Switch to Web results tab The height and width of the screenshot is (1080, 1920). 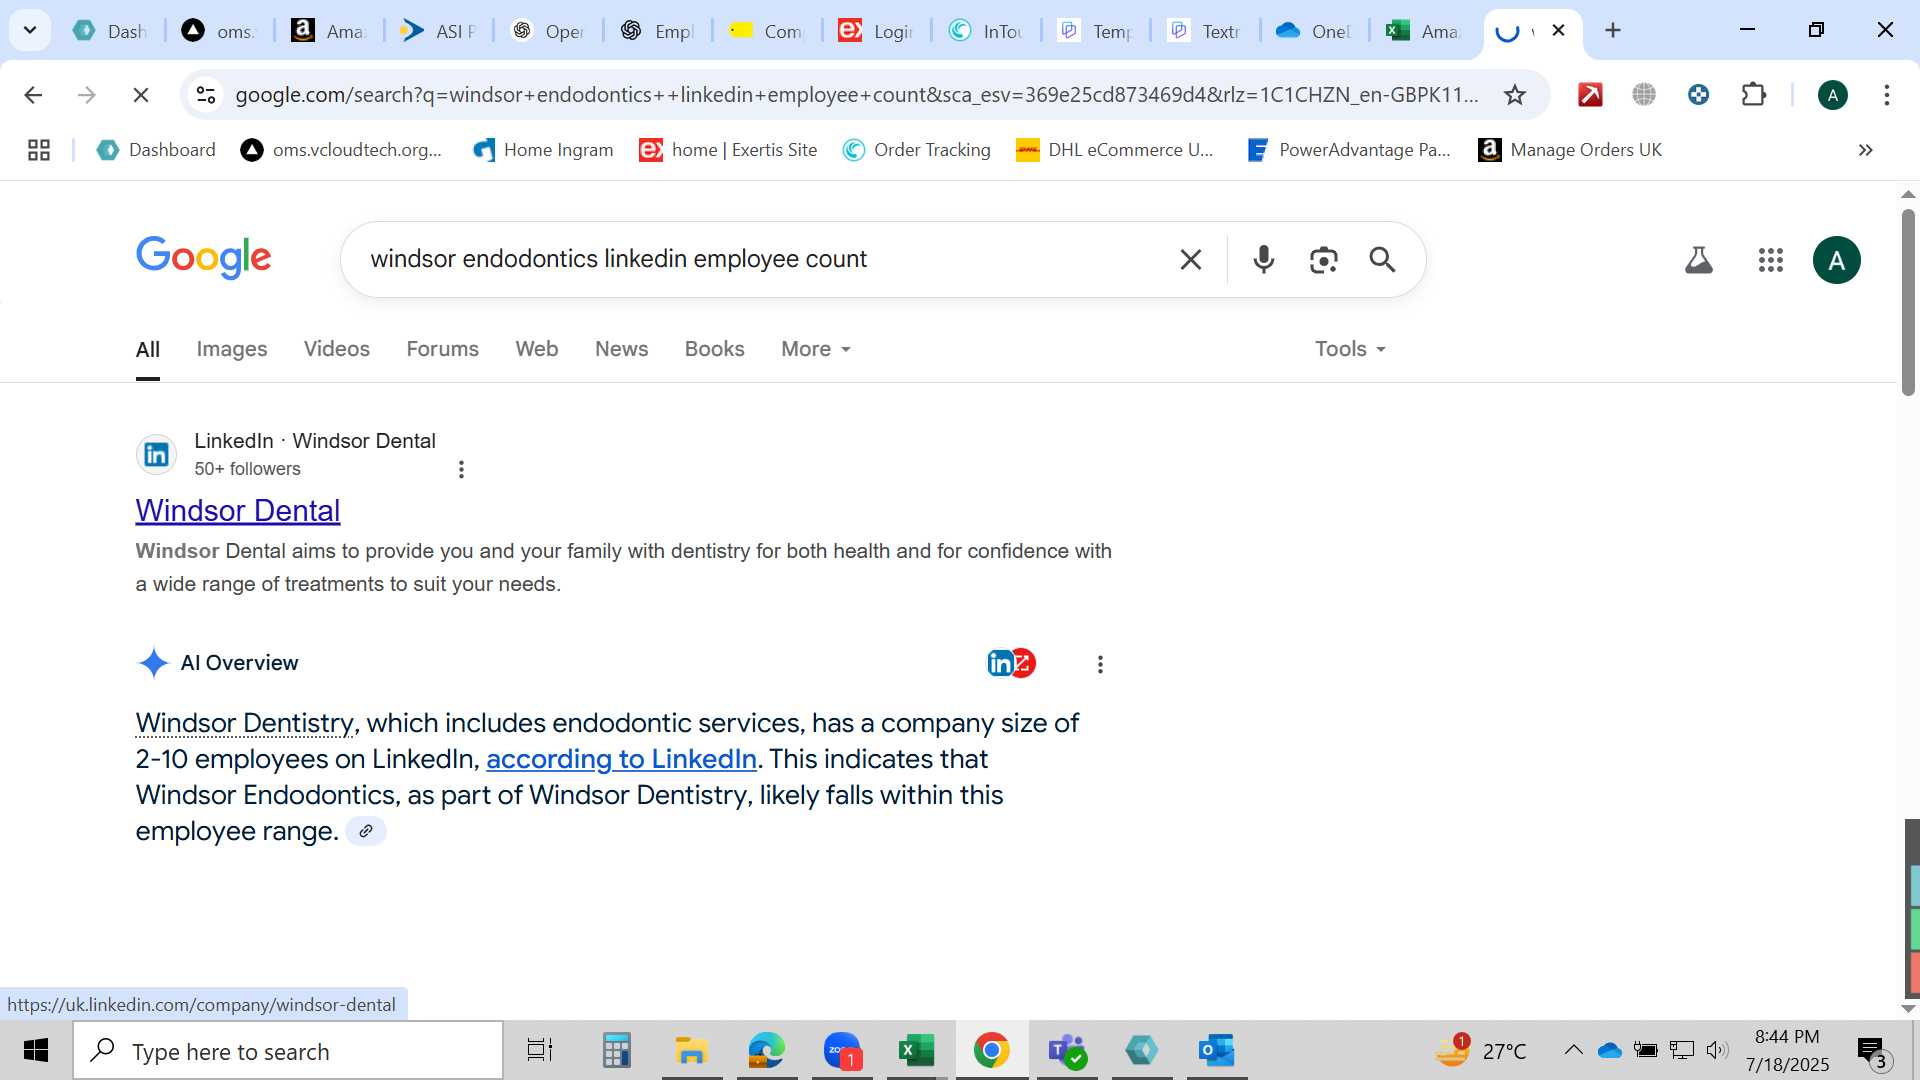point(536,349)
